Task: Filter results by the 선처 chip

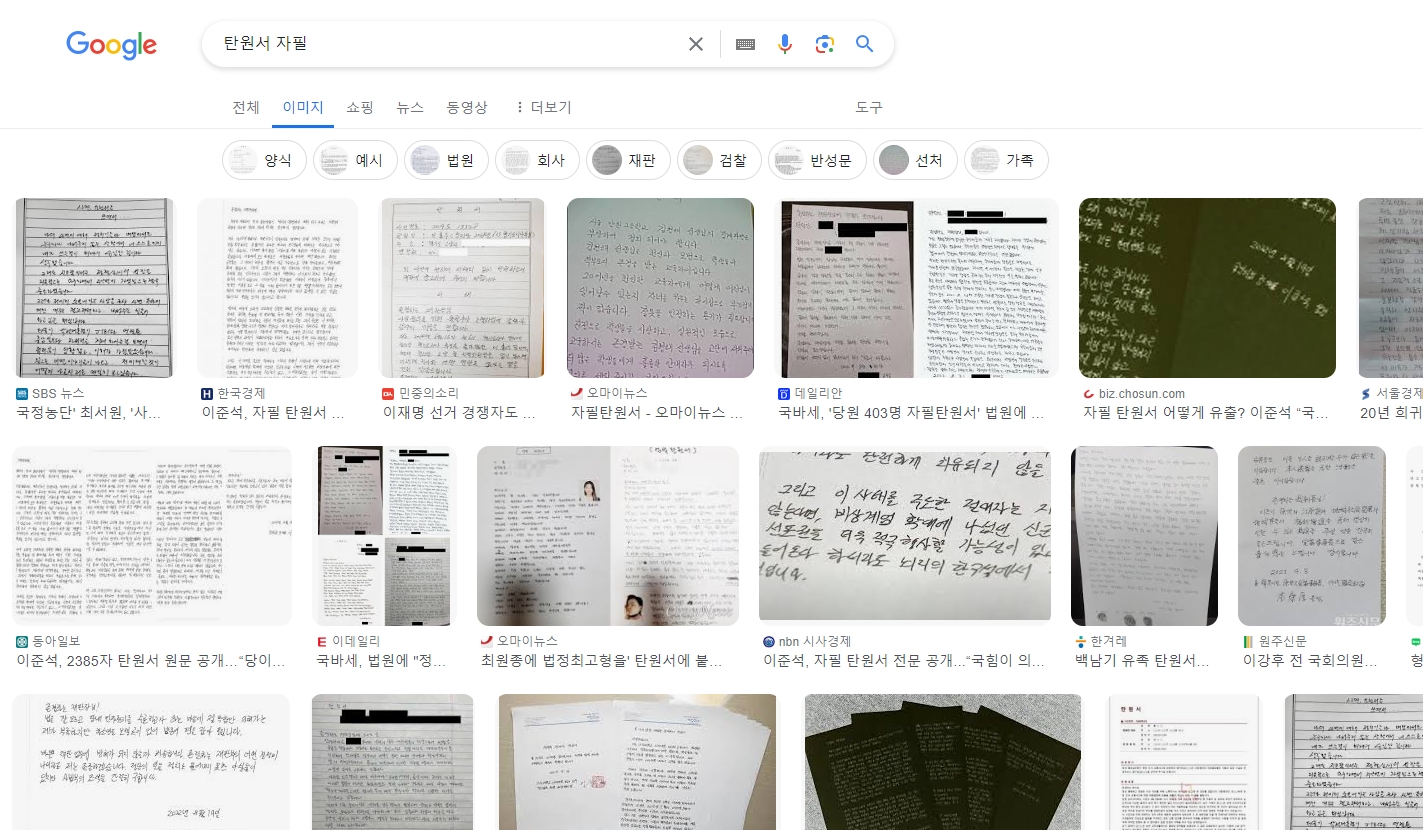Action: (915, 160)
